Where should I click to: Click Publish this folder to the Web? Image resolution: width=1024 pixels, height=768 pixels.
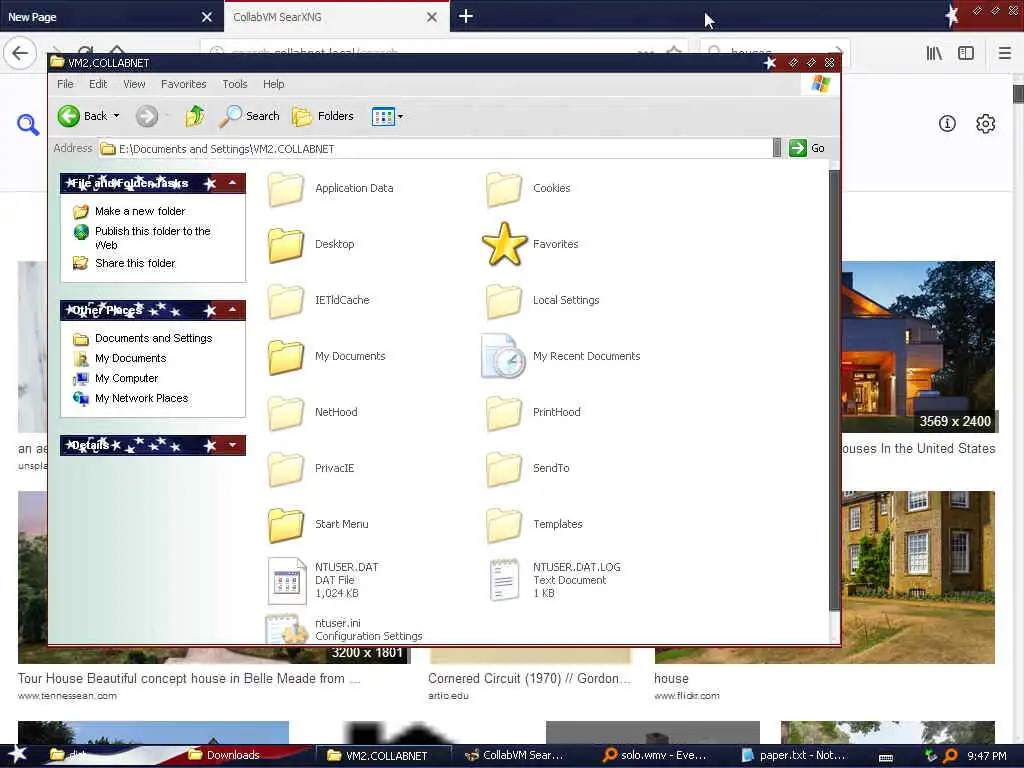pos(153,238)
